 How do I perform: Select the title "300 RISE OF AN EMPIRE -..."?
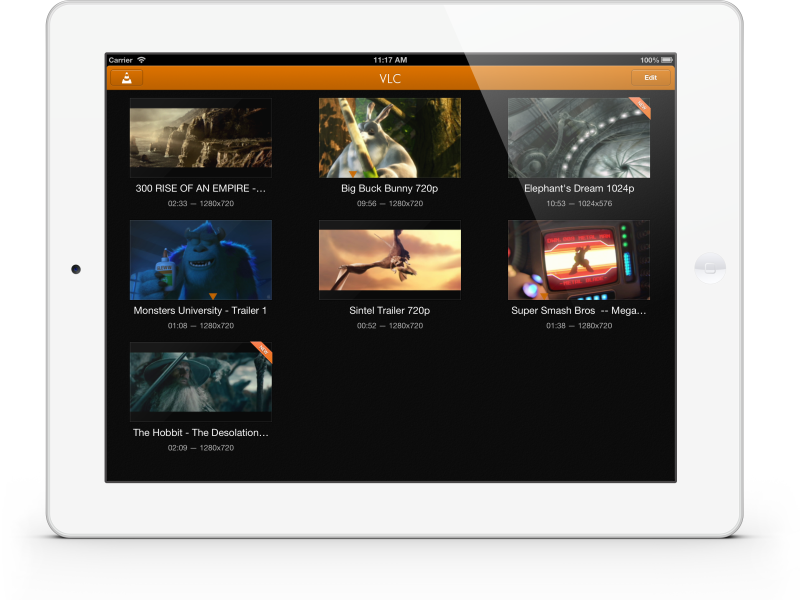click(201, 188)
